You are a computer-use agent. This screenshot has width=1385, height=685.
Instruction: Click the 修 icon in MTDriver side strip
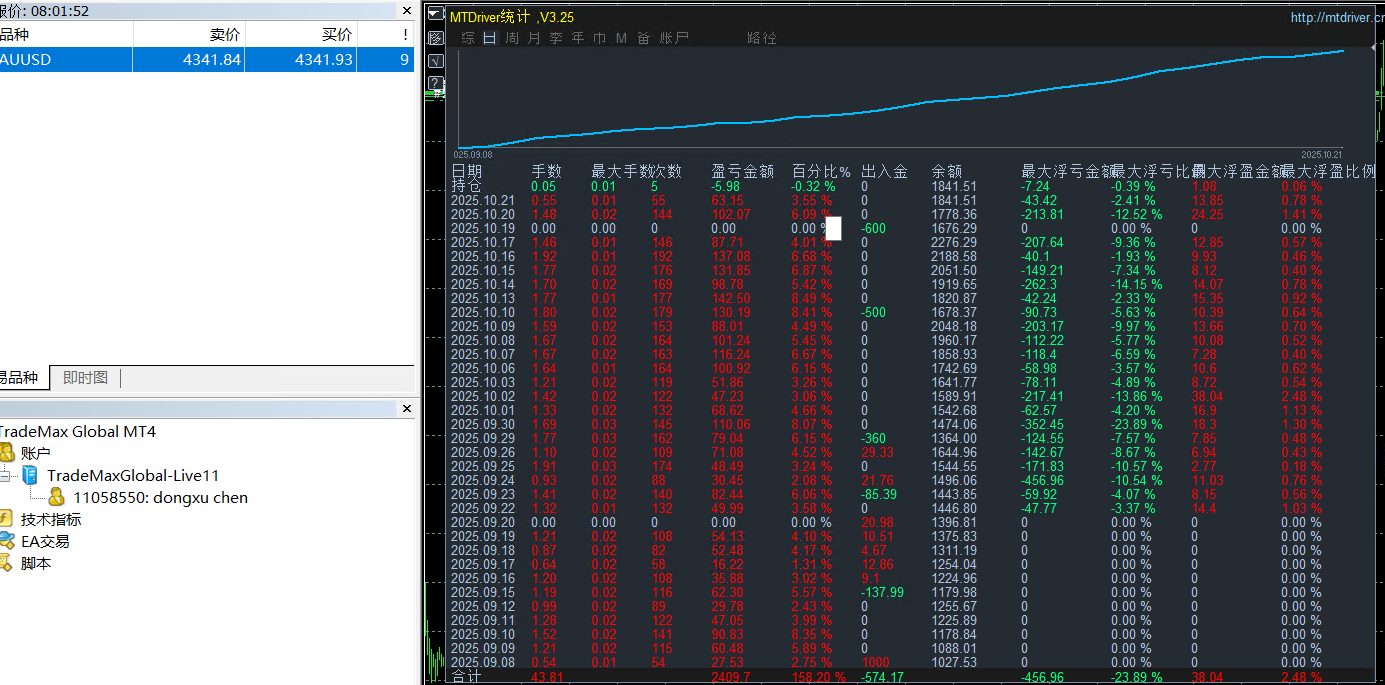pos(435,38)
